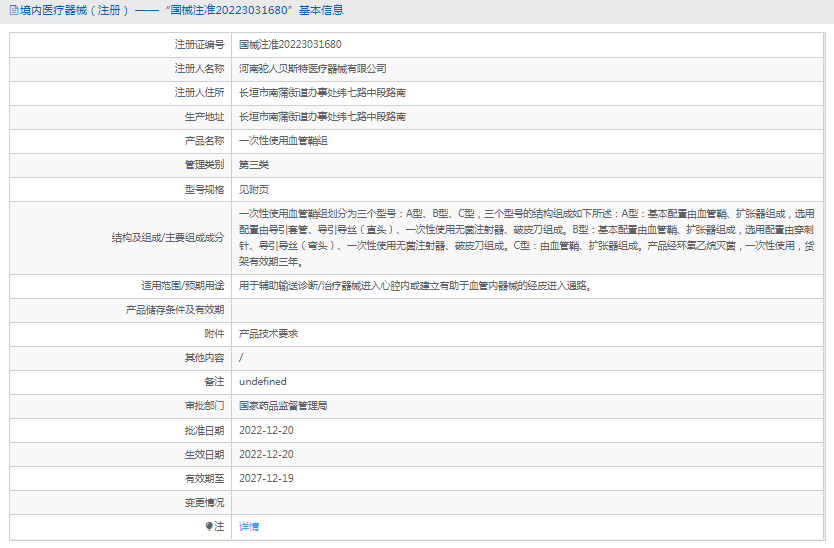Click the 有效期至 label
This screenshot has height=548, width=834.
tap(204, 478)
